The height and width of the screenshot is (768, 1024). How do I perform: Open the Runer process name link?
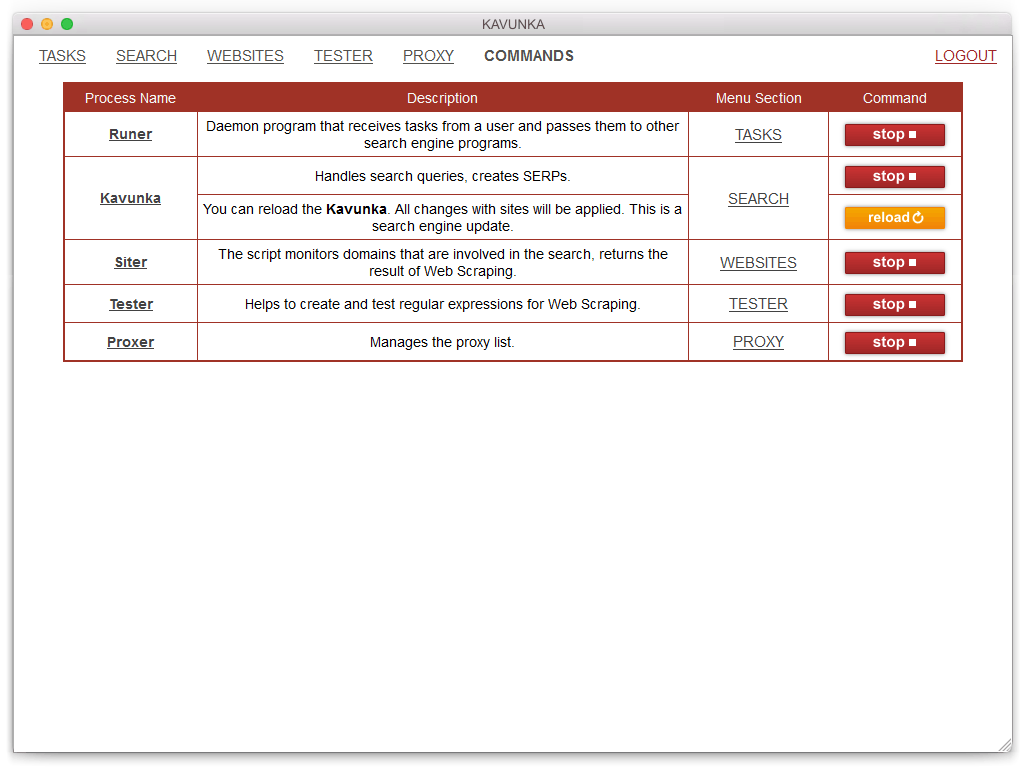click(x=130, y=135)
